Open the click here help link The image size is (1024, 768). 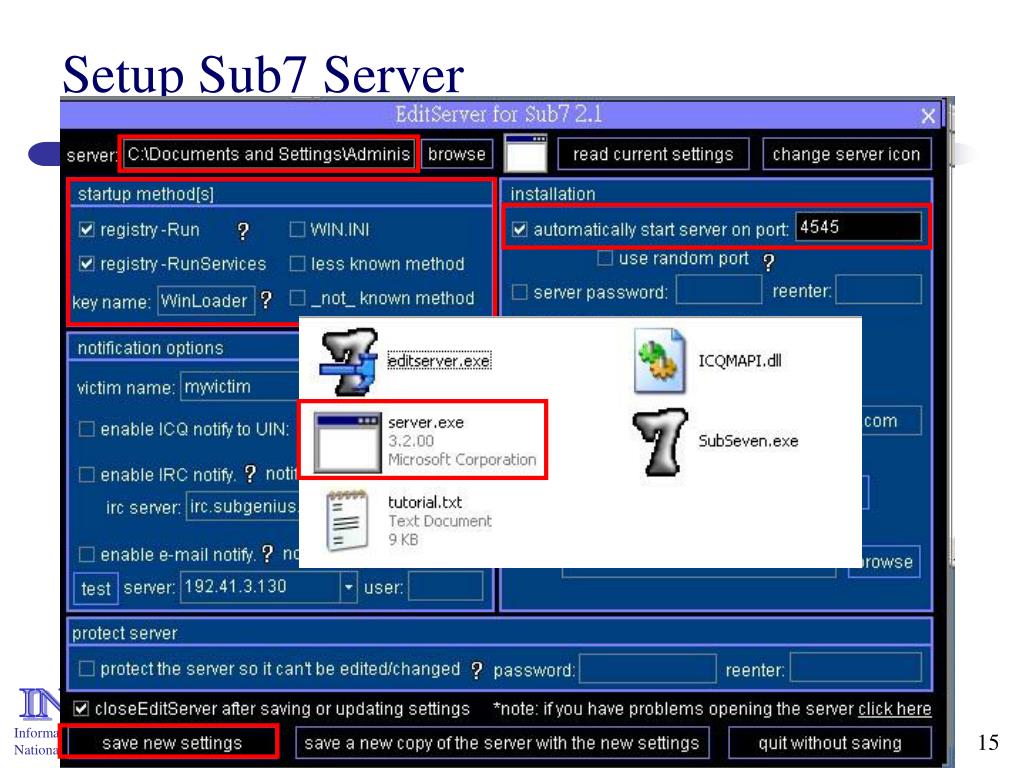coord(895,709)
